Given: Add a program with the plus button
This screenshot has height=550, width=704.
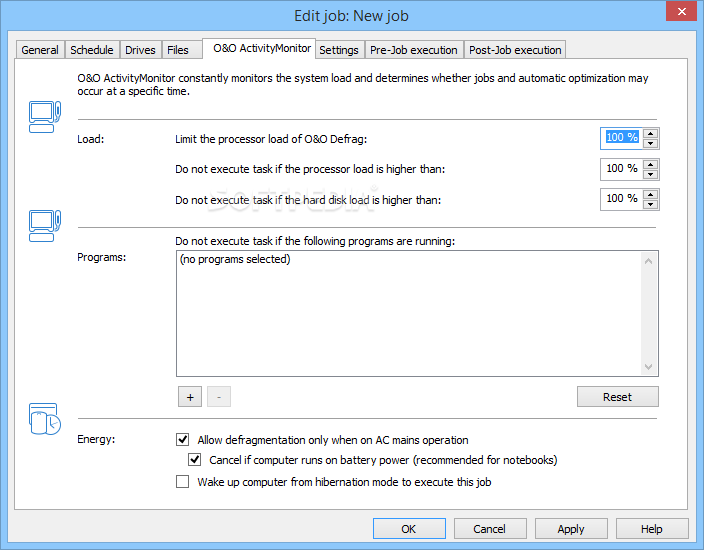Looking at the screenshot, I should point(190,397).
